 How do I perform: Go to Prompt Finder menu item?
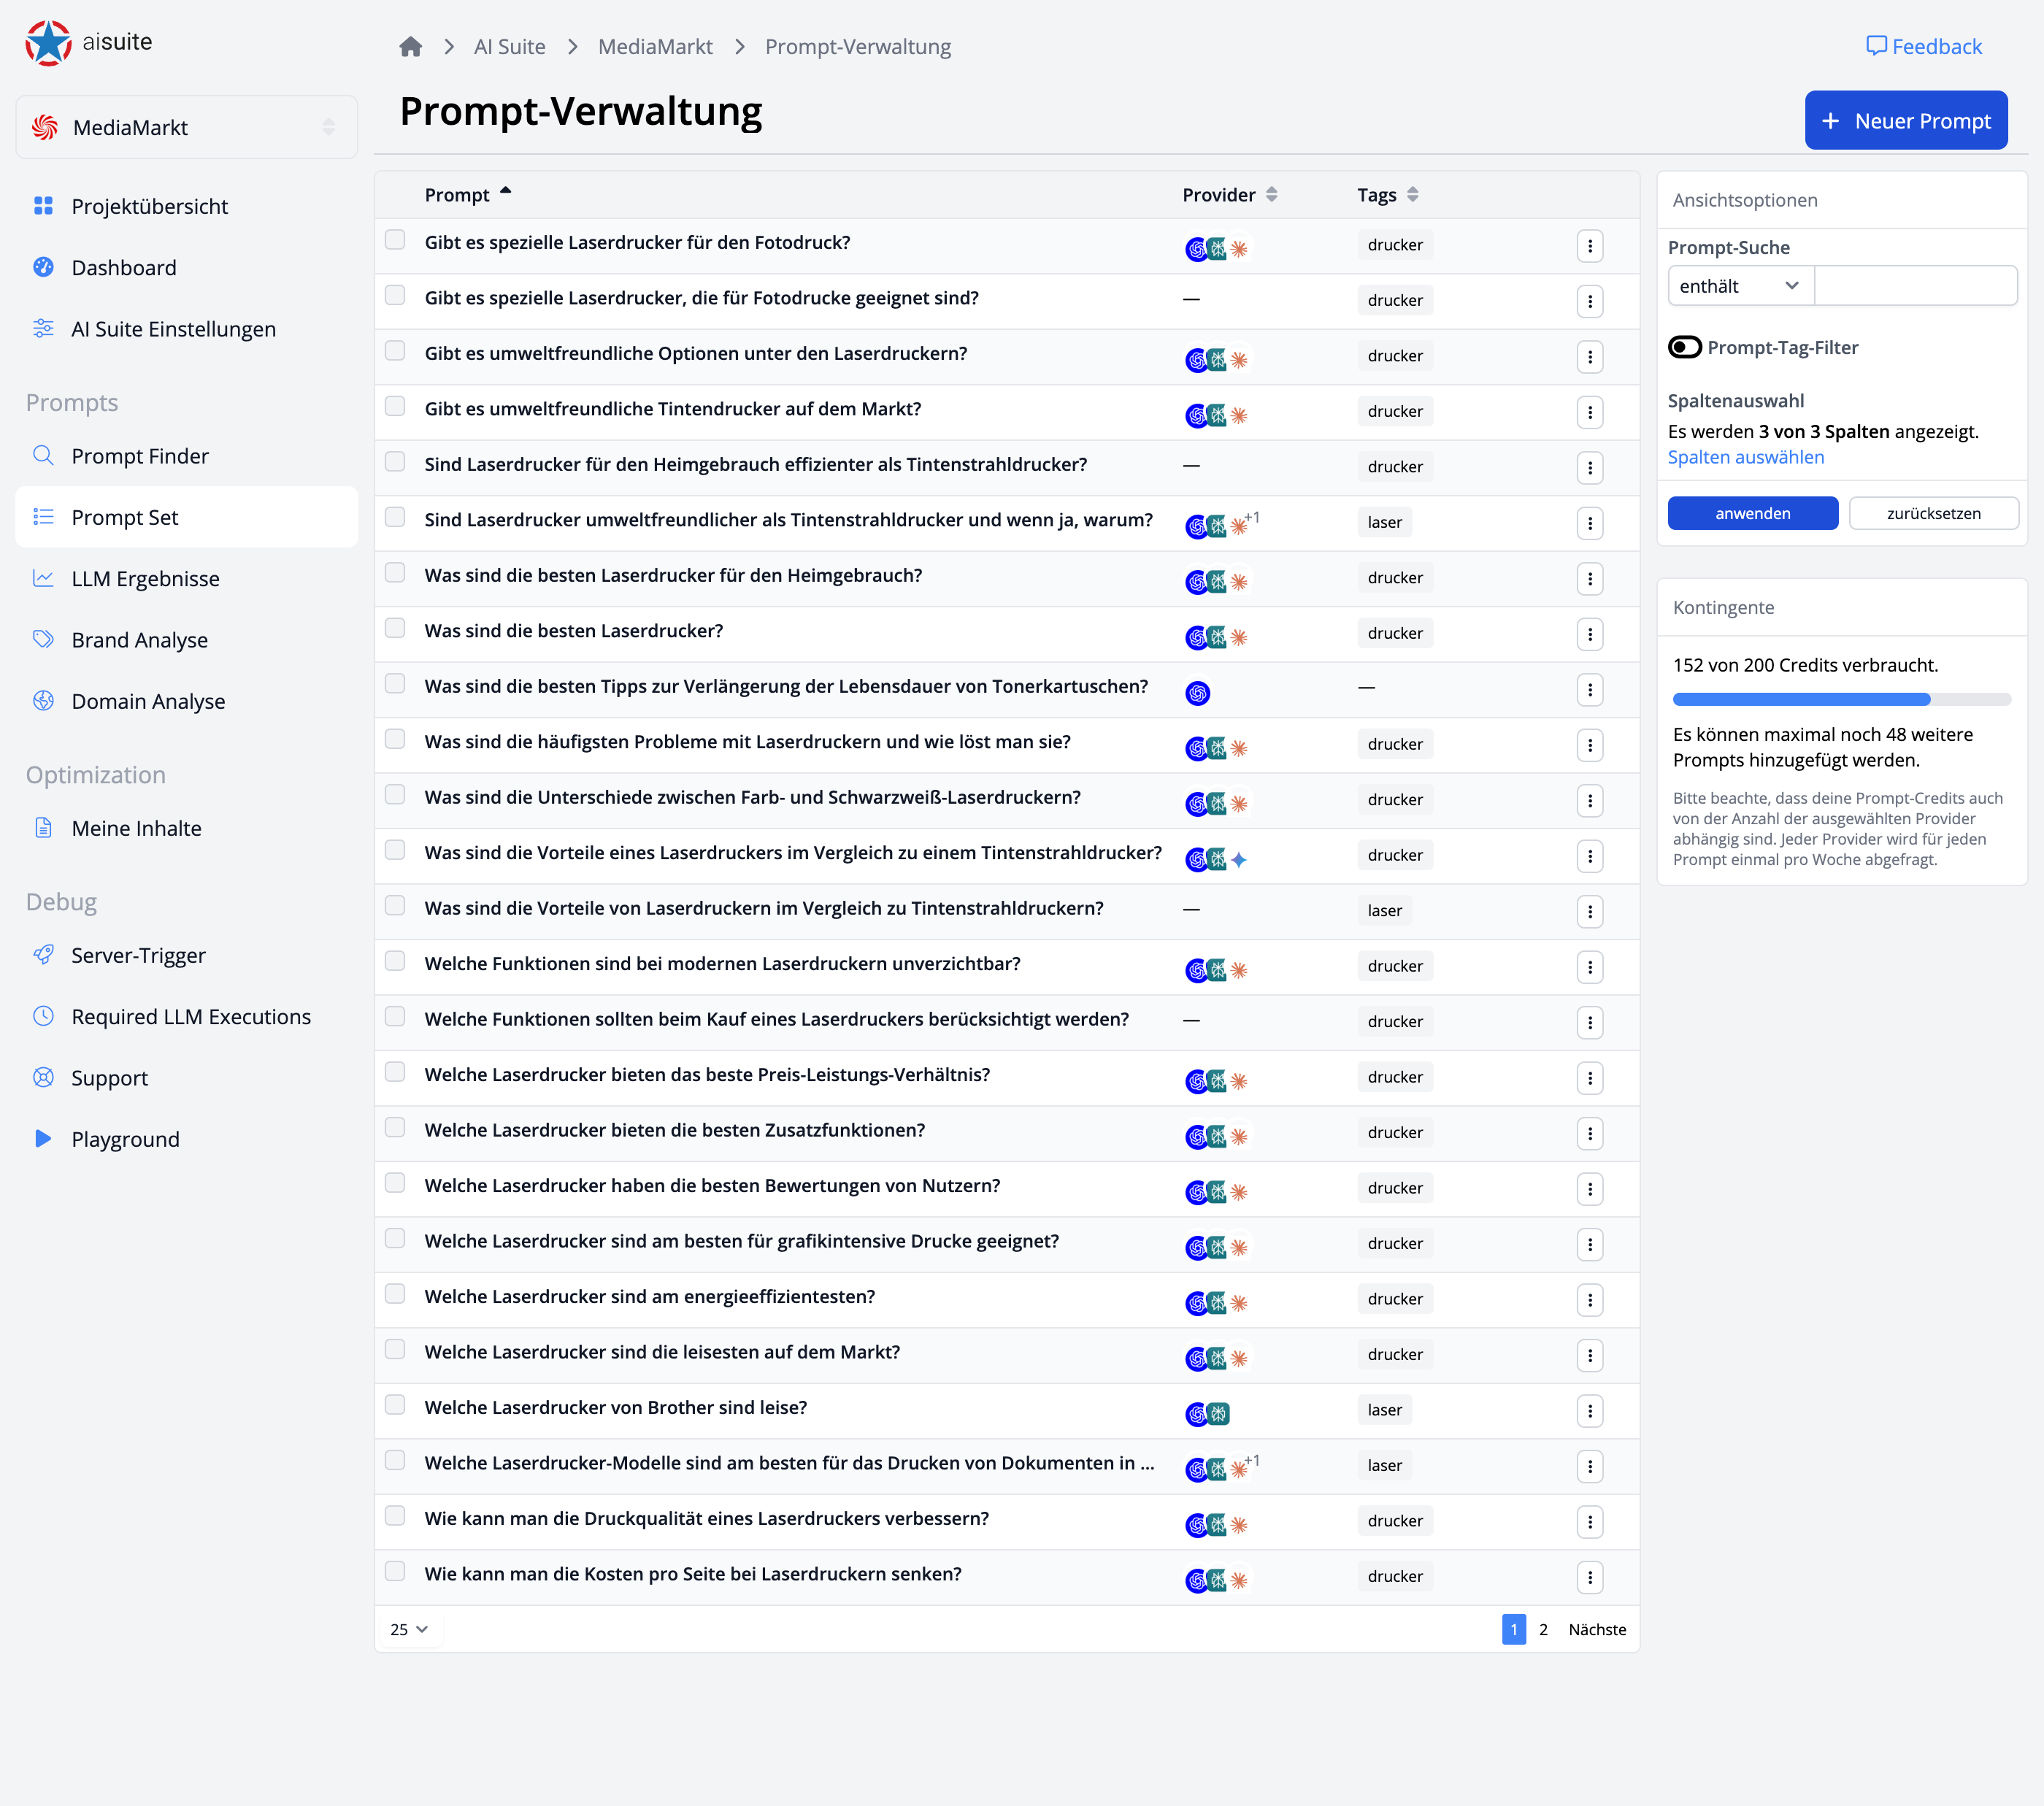point(140,456)
